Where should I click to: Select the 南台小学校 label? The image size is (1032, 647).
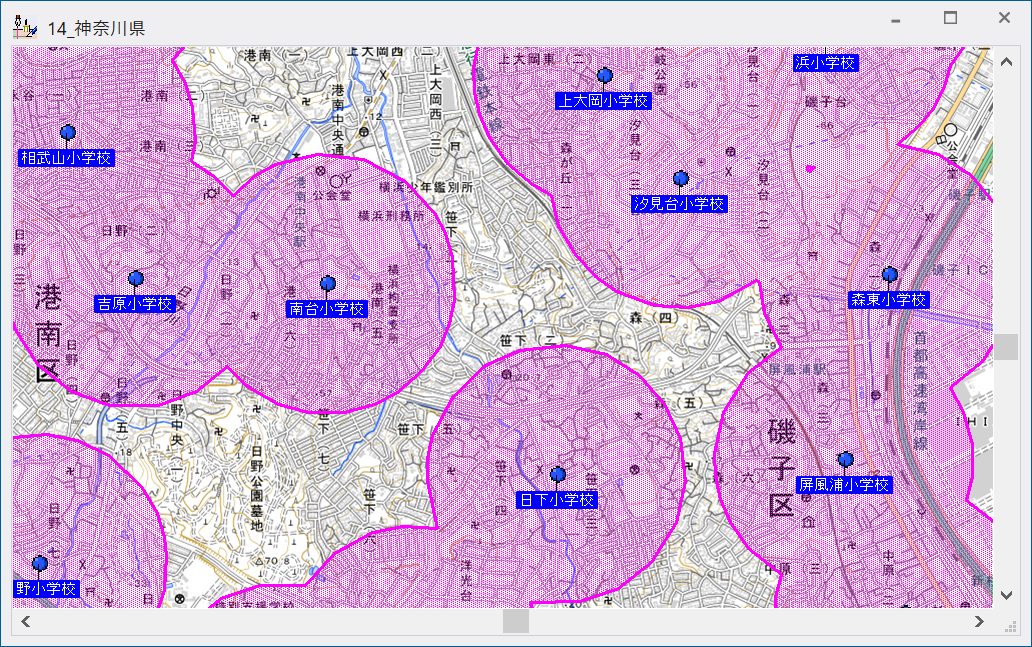click(327, 309)
